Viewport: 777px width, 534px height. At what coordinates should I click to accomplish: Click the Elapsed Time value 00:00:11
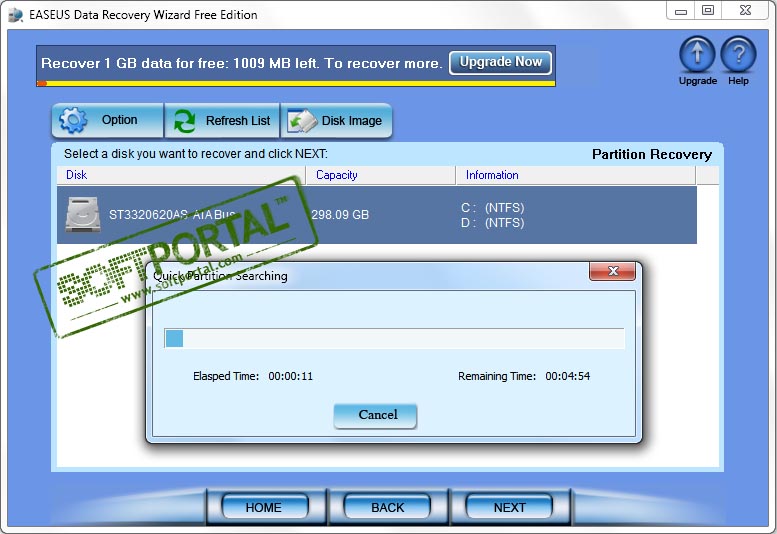[291, 376]
